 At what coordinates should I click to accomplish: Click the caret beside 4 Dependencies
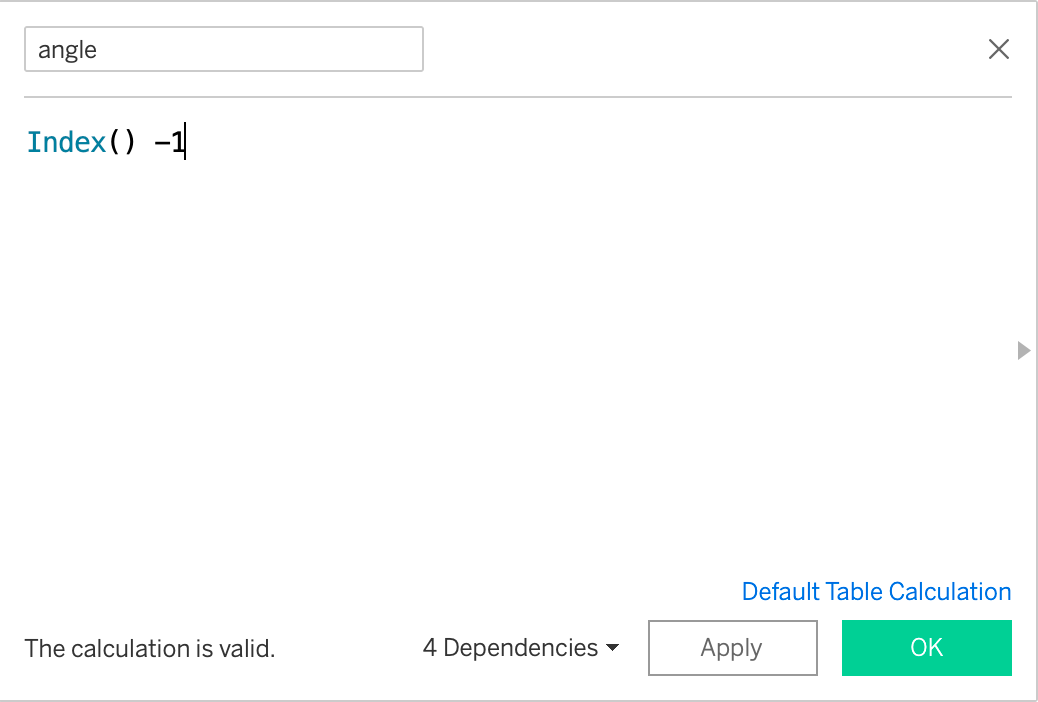click(612, 648)
